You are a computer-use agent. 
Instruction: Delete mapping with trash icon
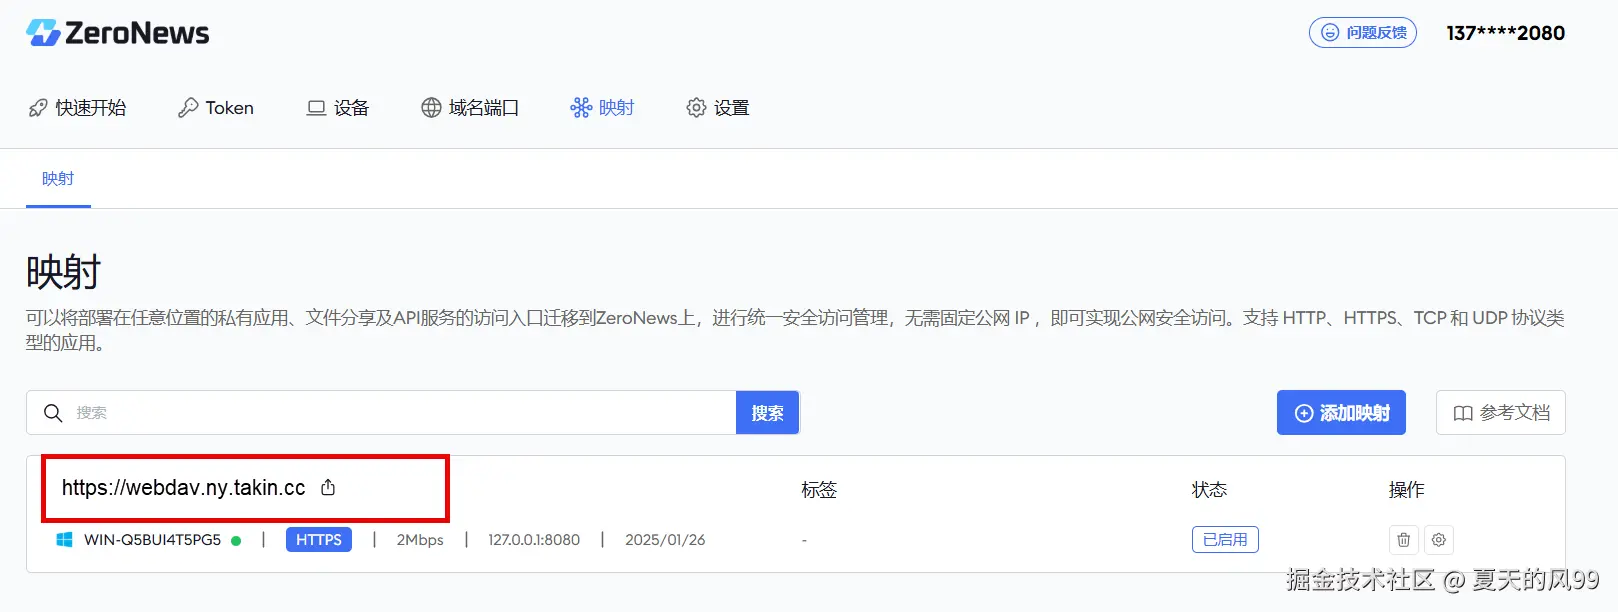[x=1404, y=540]
